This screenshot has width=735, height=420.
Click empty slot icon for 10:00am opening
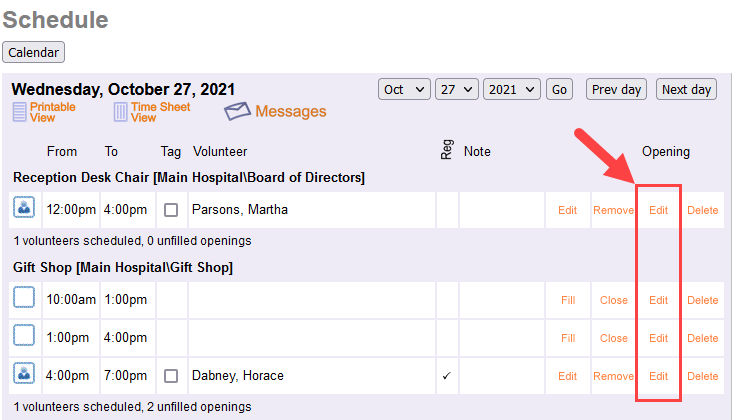click(x=24, y=299)
